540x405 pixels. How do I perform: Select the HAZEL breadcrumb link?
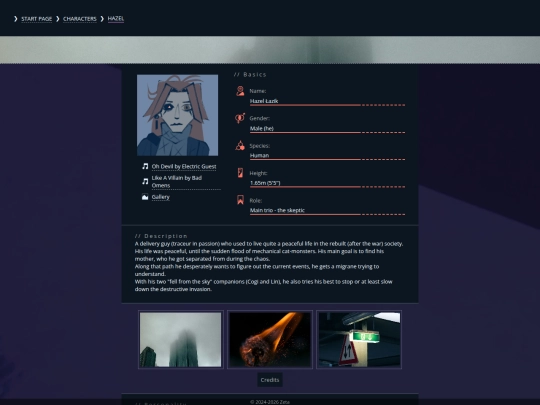click(116, 19)
